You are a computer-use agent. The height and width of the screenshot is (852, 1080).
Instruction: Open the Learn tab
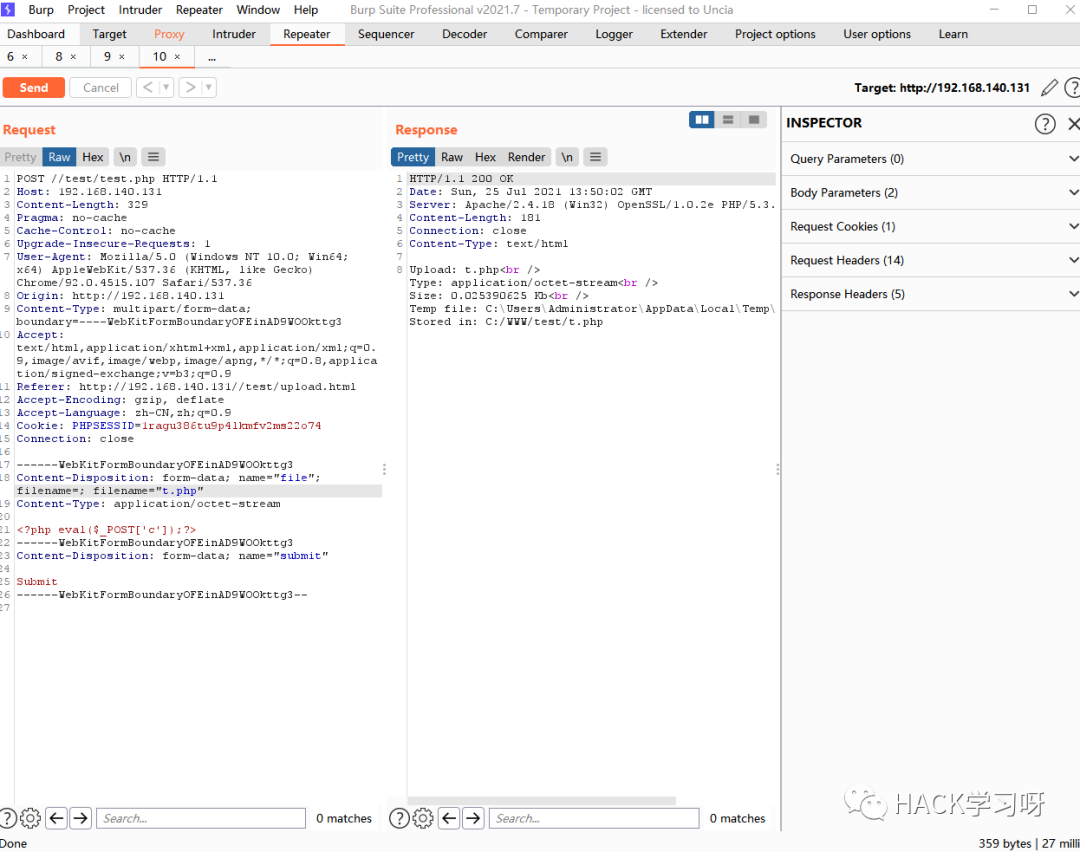(953, 34)
